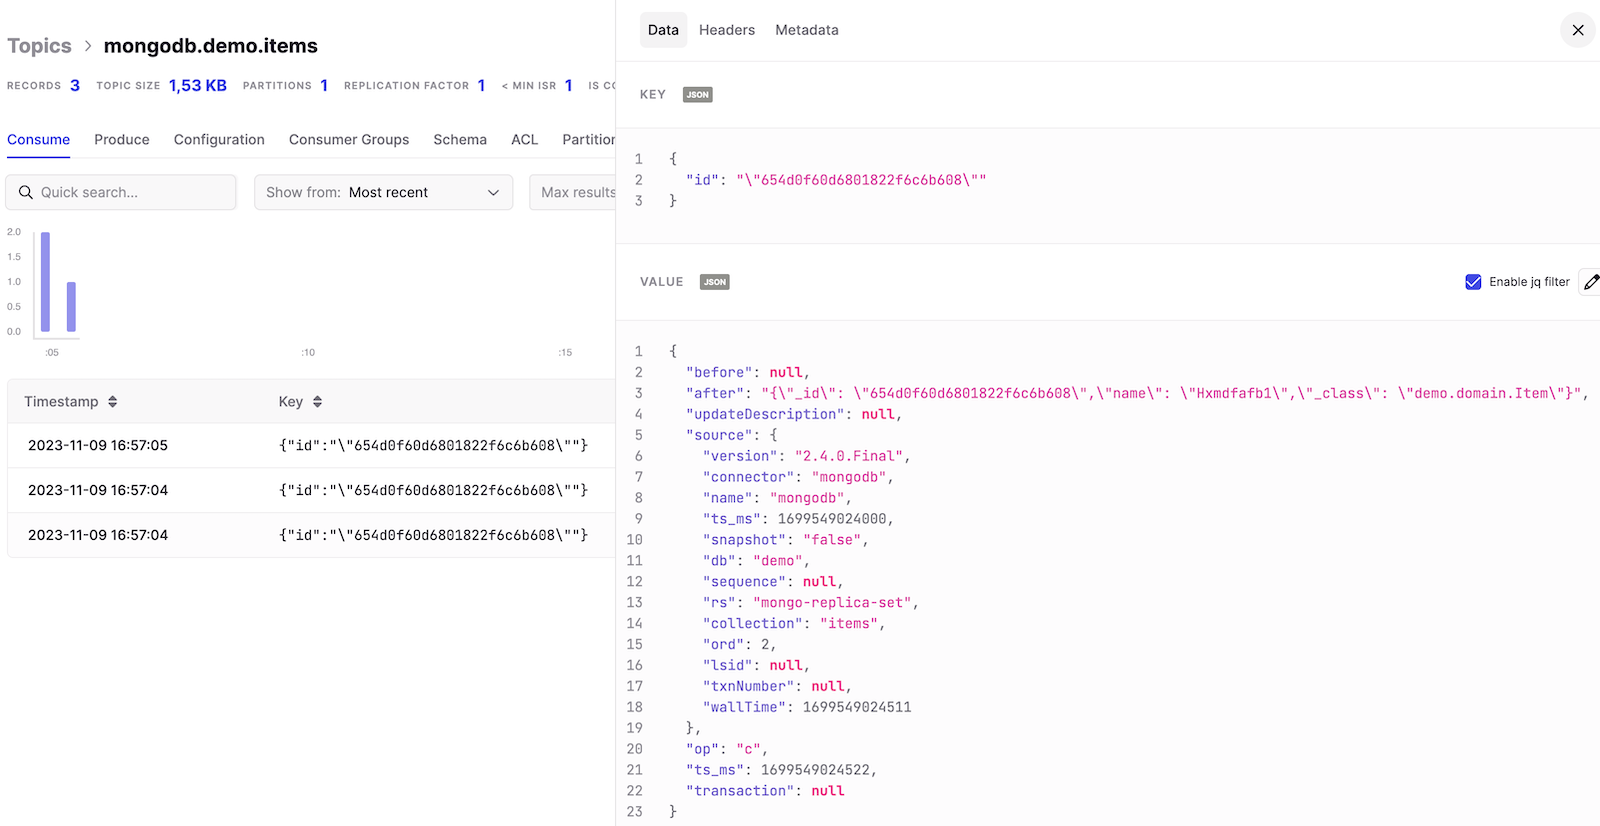Click the Replication factor value

click(481, 86)
